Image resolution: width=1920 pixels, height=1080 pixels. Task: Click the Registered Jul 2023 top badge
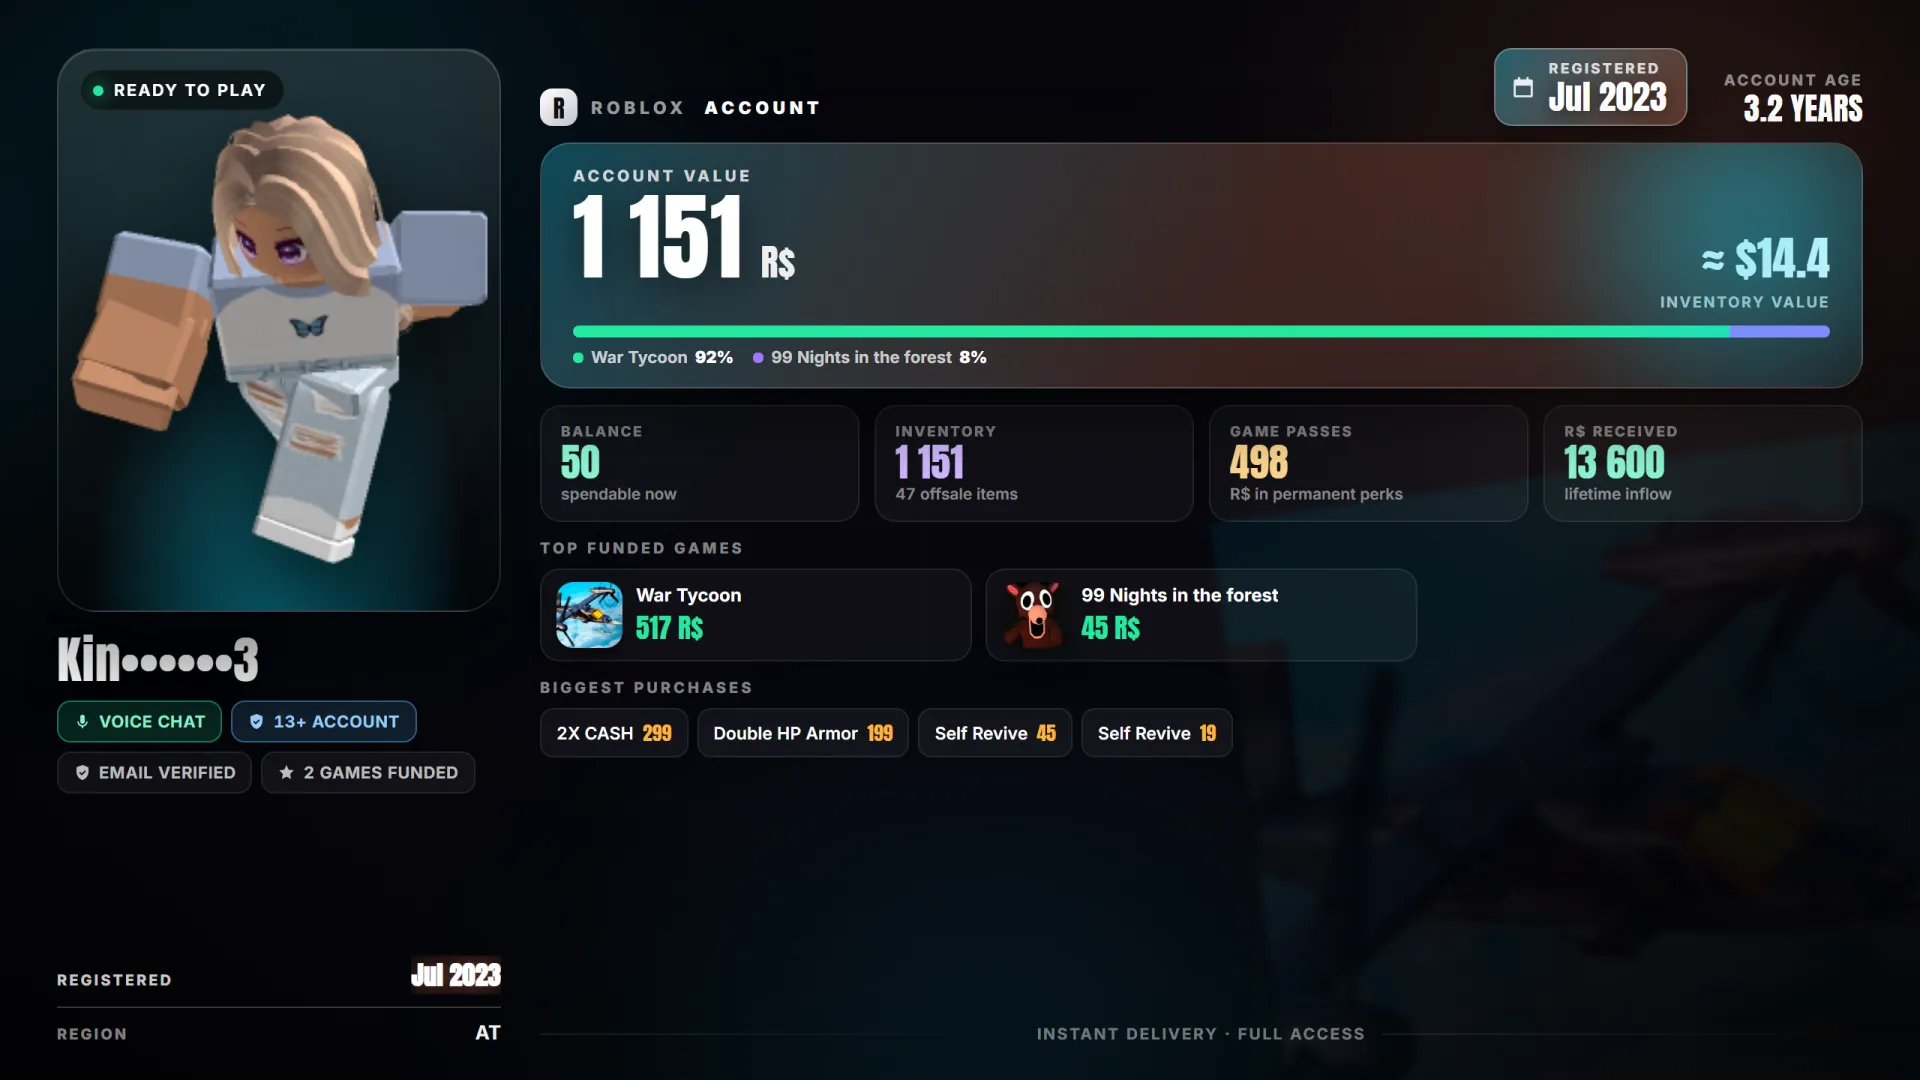point(1590,87)
